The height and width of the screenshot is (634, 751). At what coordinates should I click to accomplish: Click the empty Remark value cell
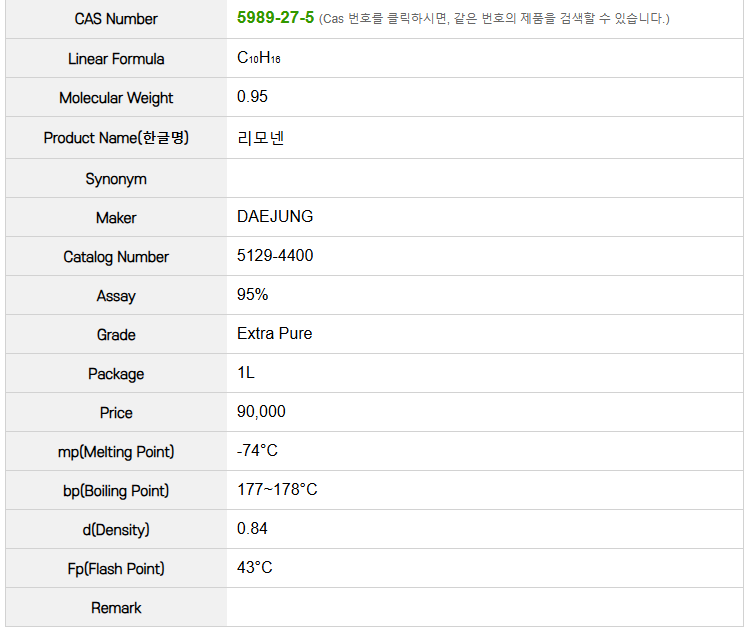[485, 607]
